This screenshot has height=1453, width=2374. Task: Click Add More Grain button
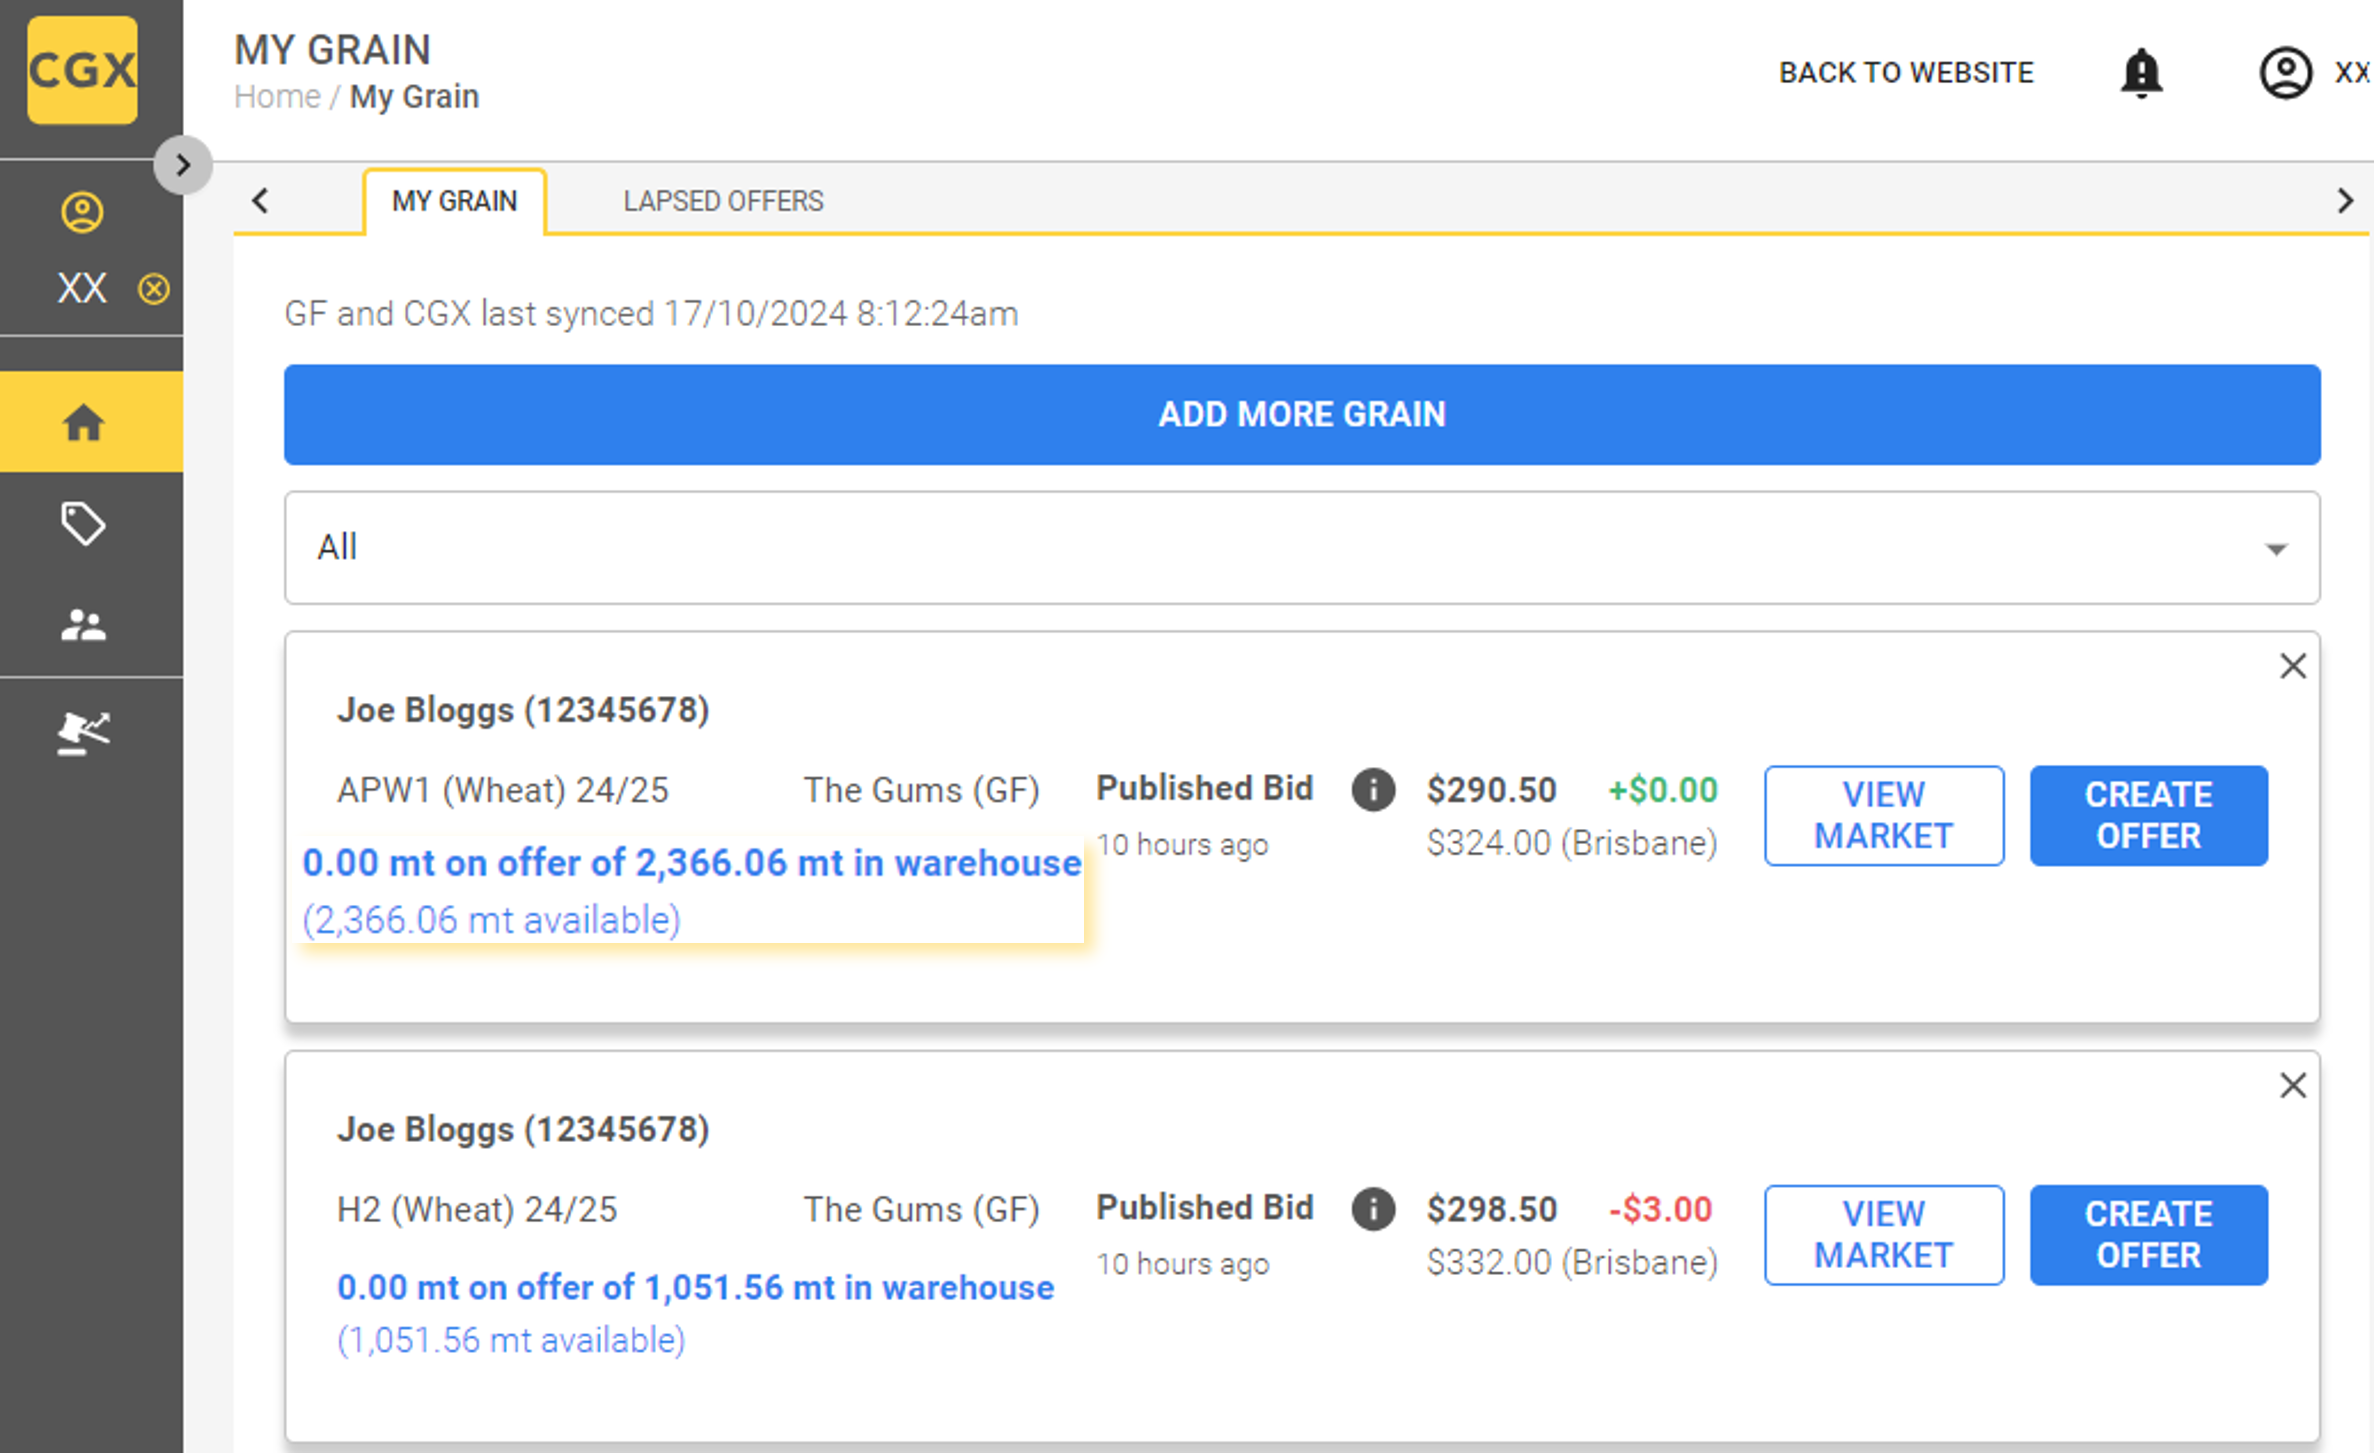click(1301, 414)
